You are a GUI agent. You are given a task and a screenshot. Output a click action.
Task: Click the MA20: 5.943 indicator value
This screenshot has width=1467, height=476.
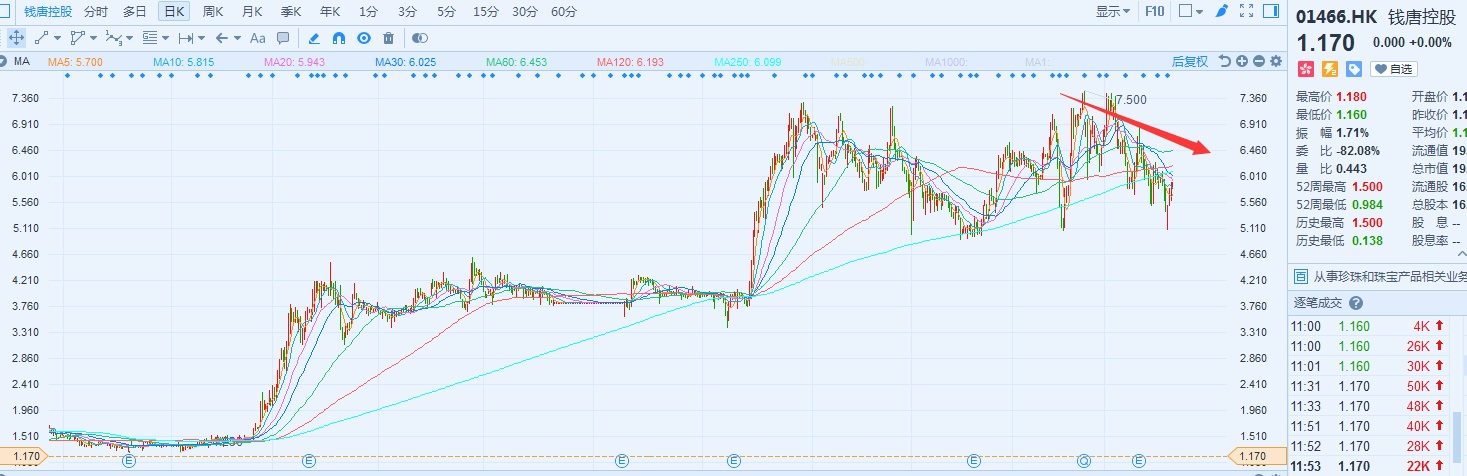click(x=294, y=62)
